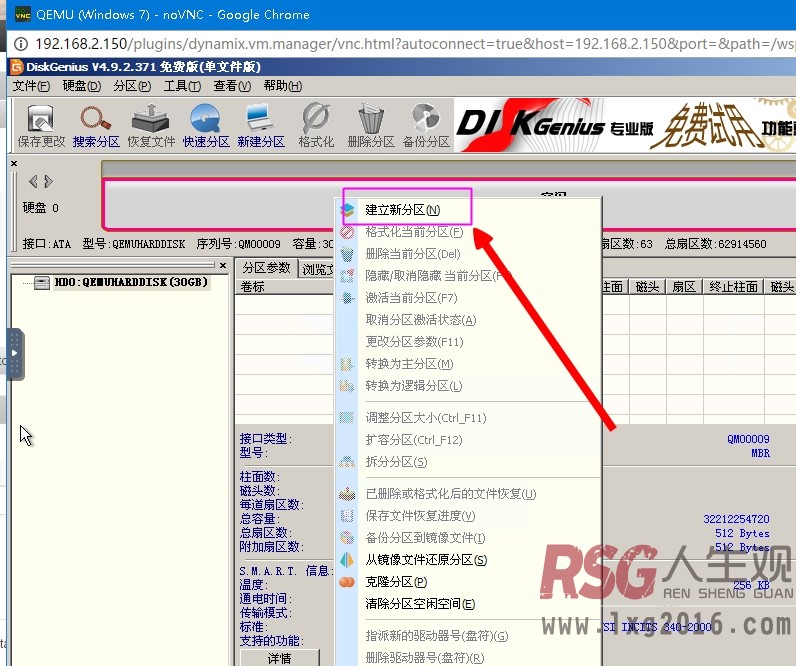Click the Format (格式化) toolbar icon
The height and width of the screenshot is (666, 796).
click(316, 126)
